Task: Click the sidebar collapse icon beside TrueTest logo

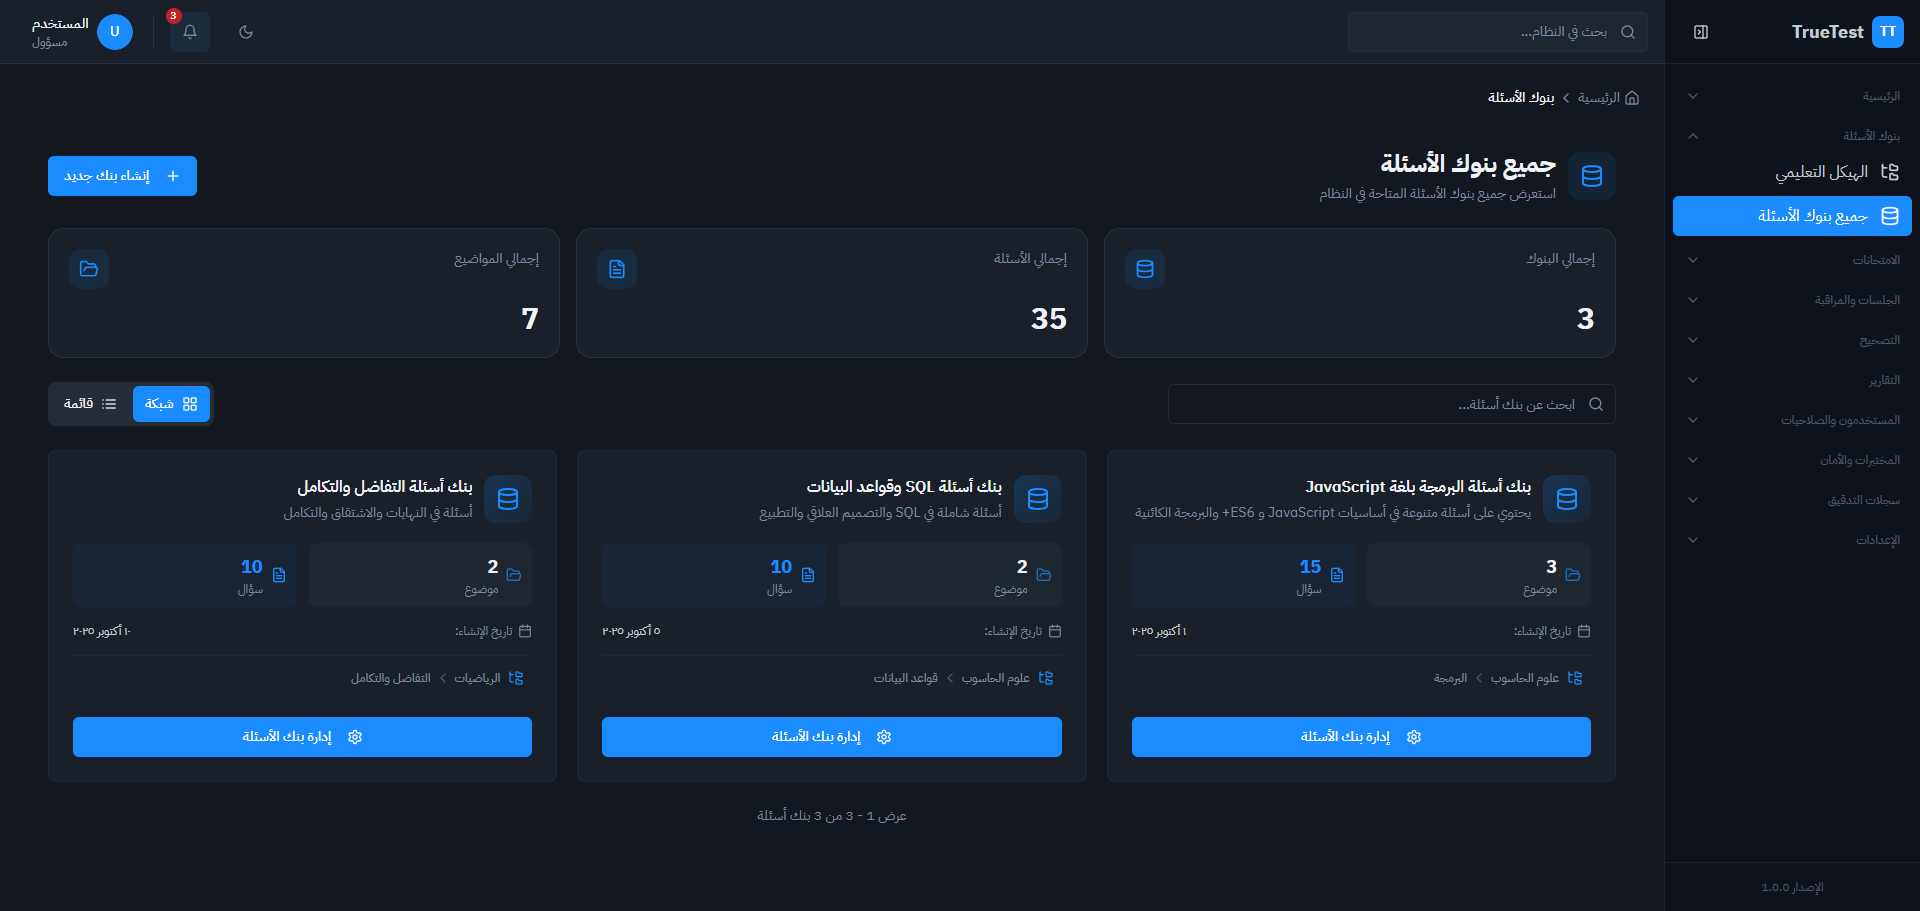Action: 1700,31
